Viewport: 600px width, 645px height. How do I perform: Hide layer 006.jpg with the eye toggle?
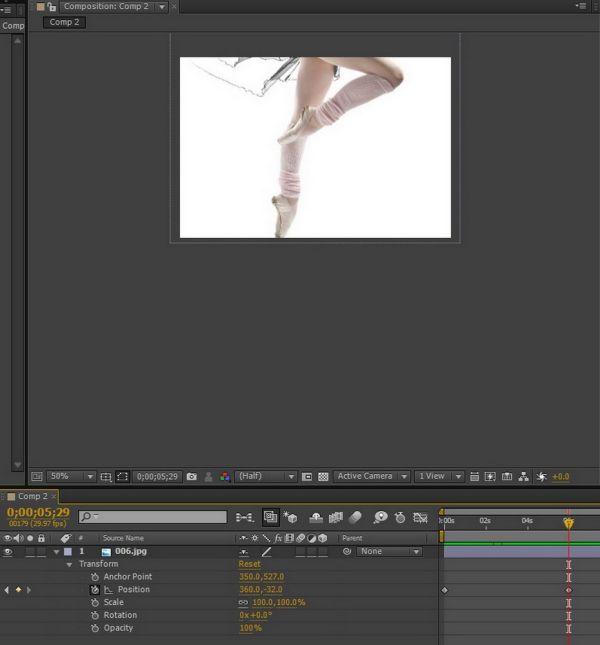pyautogui.click(x=8, y=551)
